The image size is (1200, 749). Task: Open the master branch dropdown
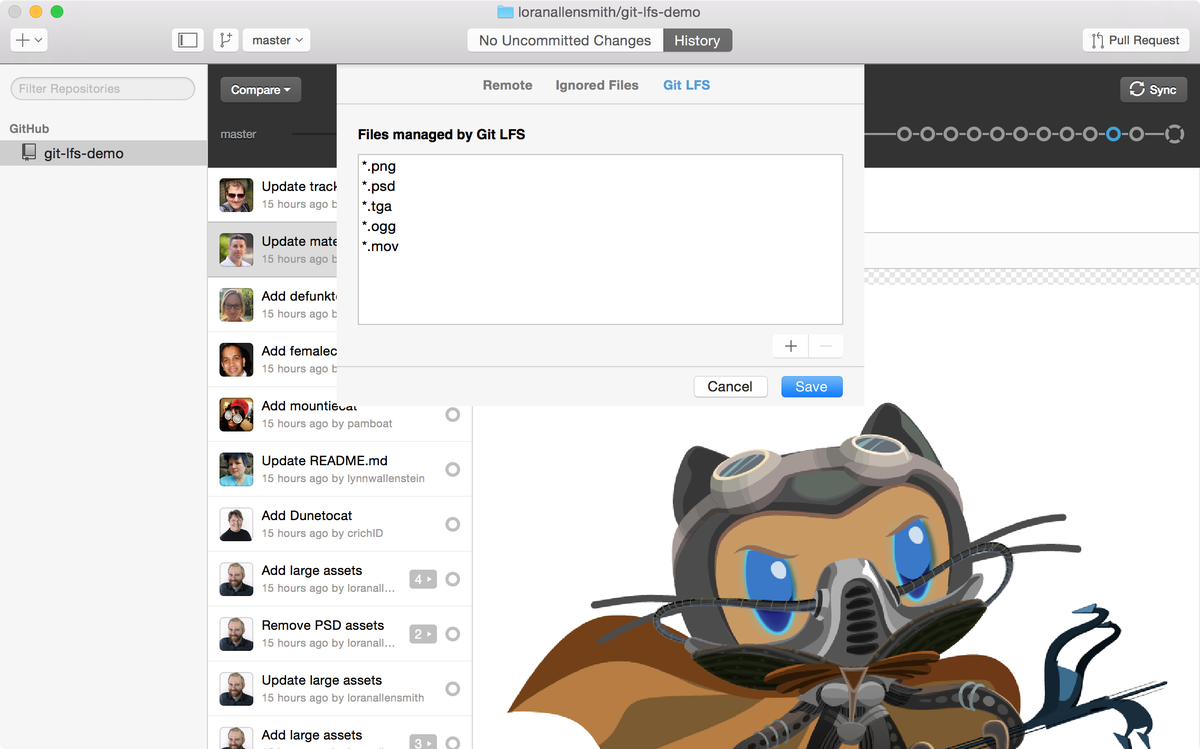point(276,39)
